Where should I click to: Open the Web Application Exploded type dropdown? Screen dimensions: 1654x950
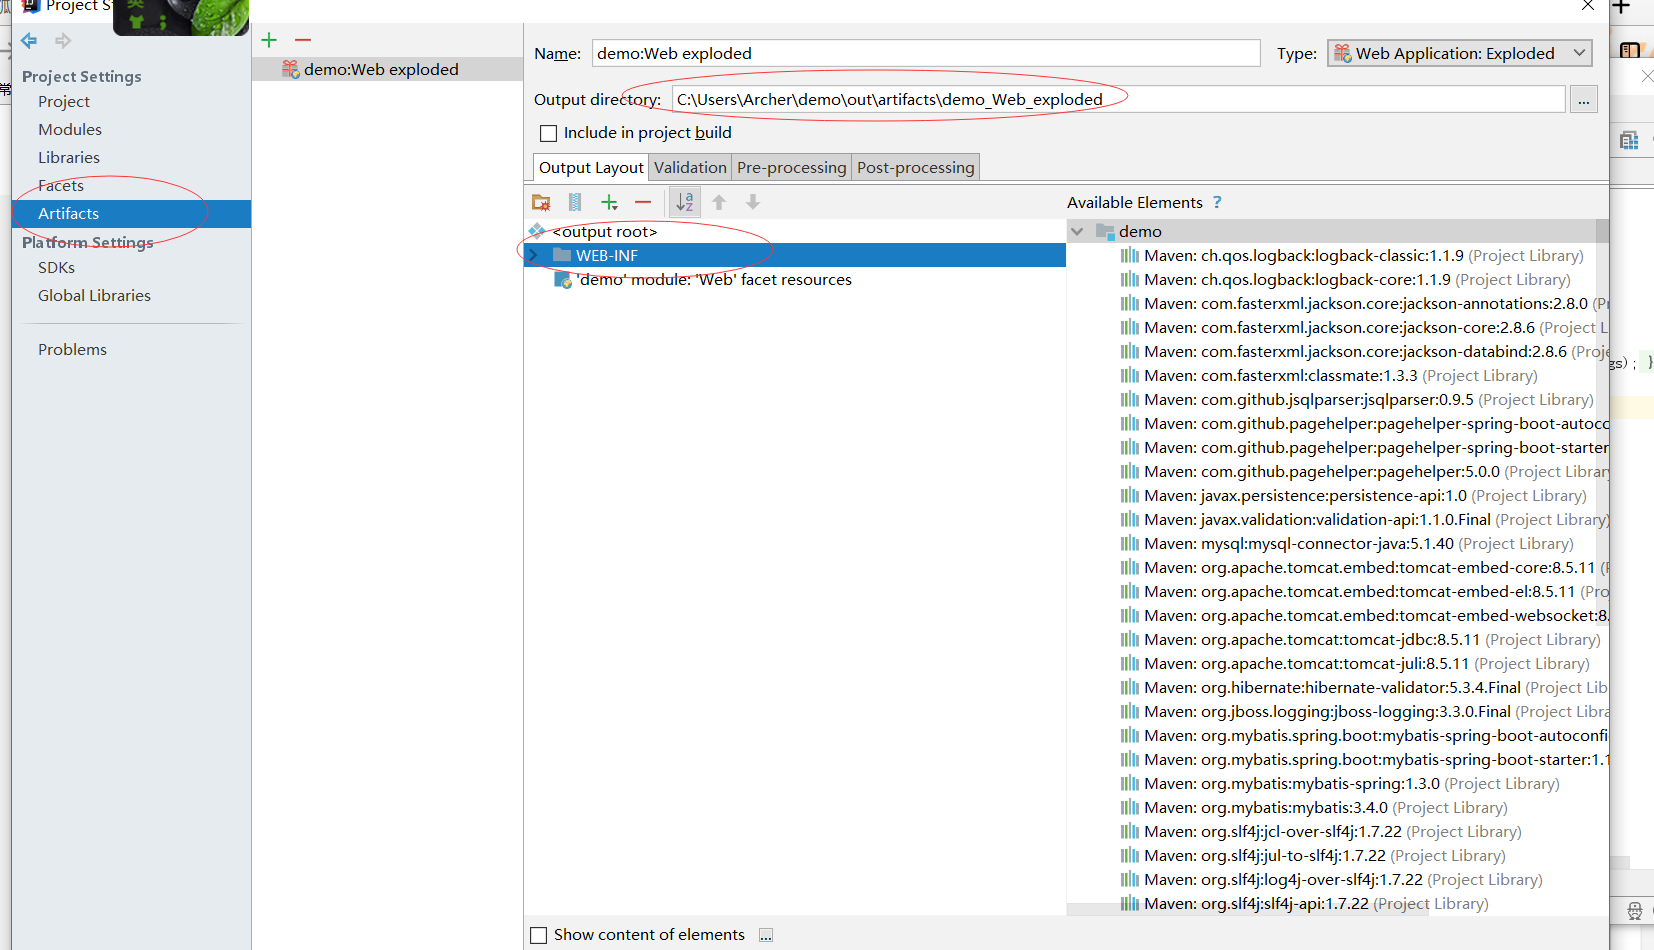(1577, 52)
